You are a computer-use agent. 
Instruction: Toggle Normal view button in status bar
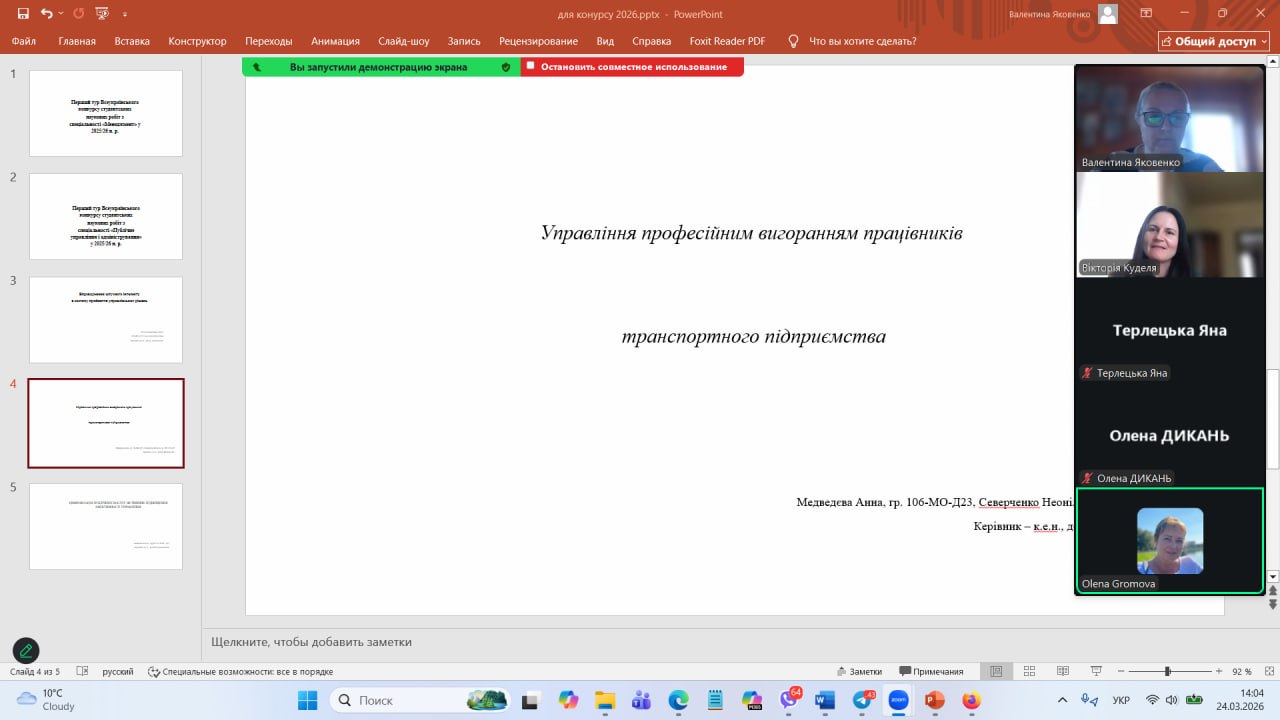pos(995,671)
